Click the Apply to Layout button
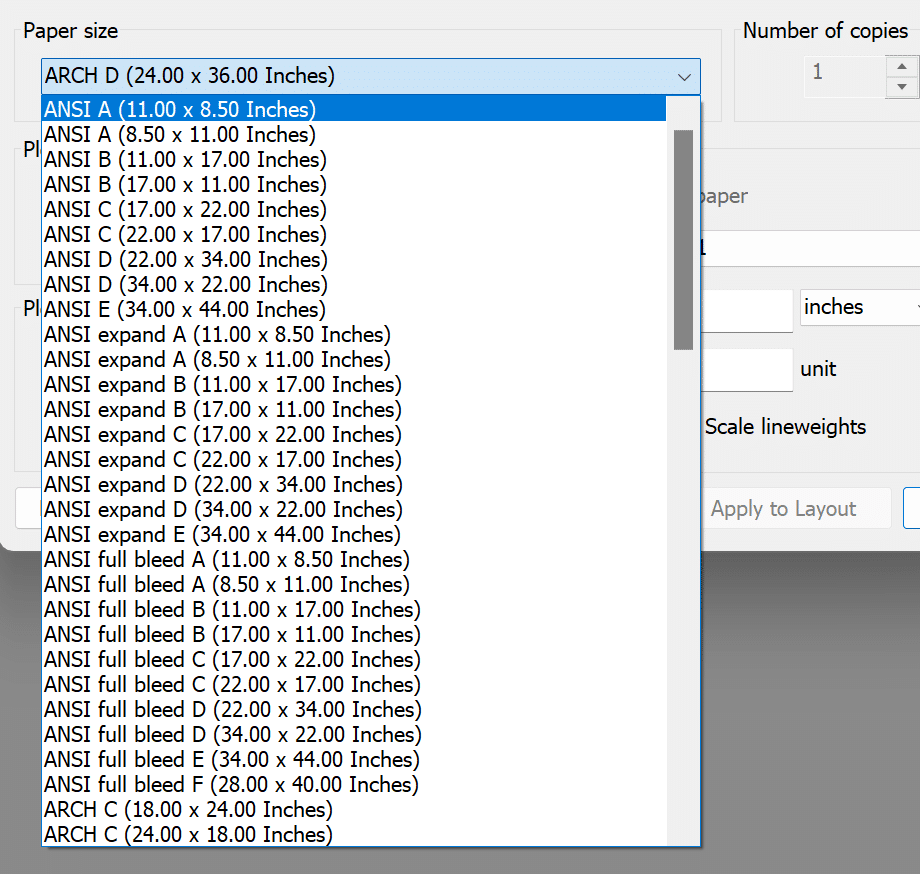Screen dimensions: 920x874 coord(796,508)
